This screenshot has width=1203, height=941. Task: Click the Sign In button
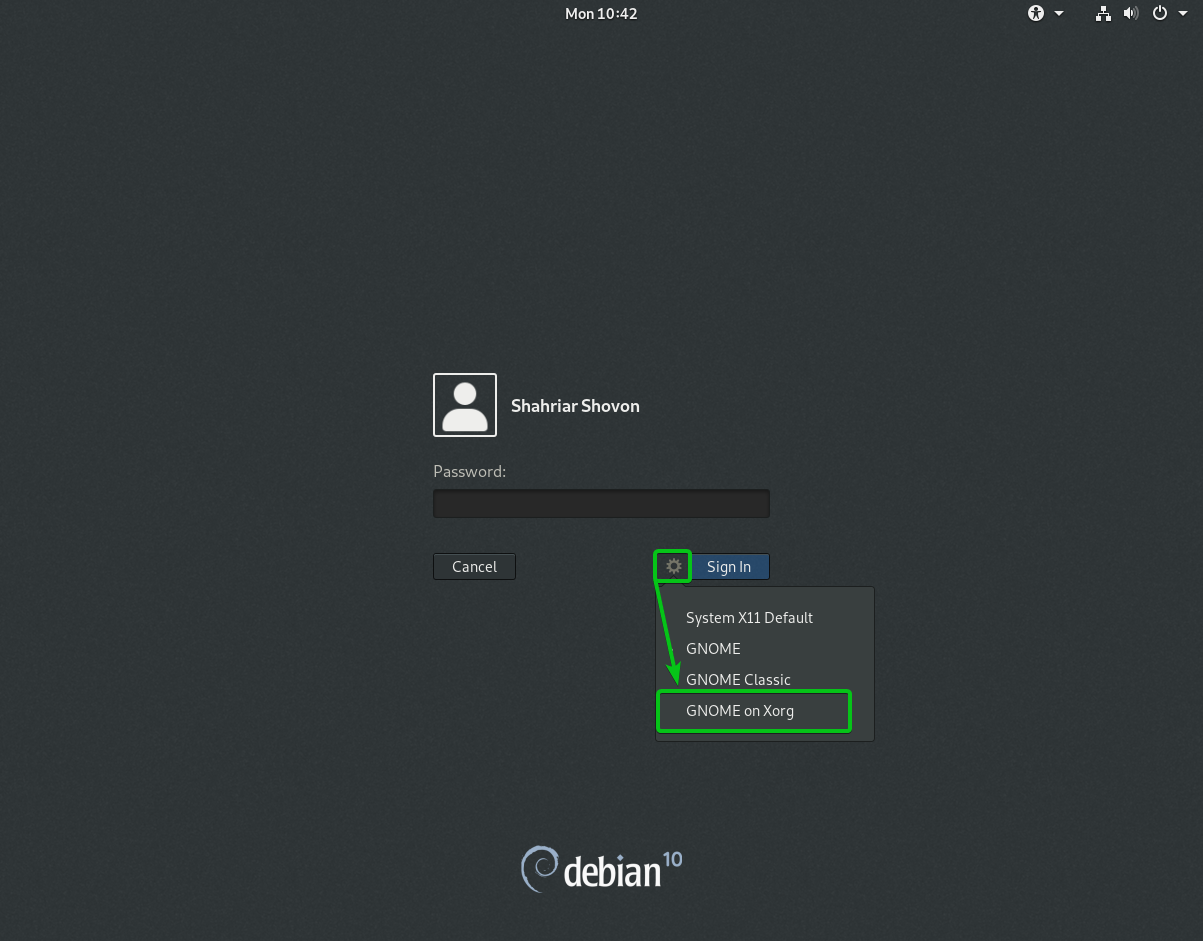[x=729, y=567]
